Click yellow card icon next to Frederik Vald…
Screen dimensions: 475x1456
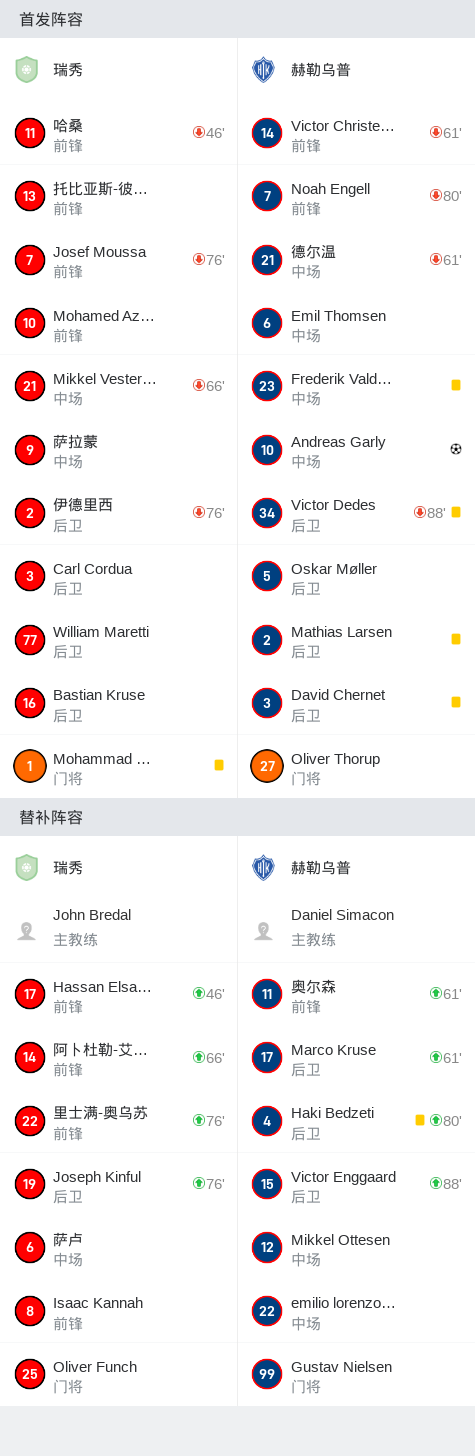[456, 385]
